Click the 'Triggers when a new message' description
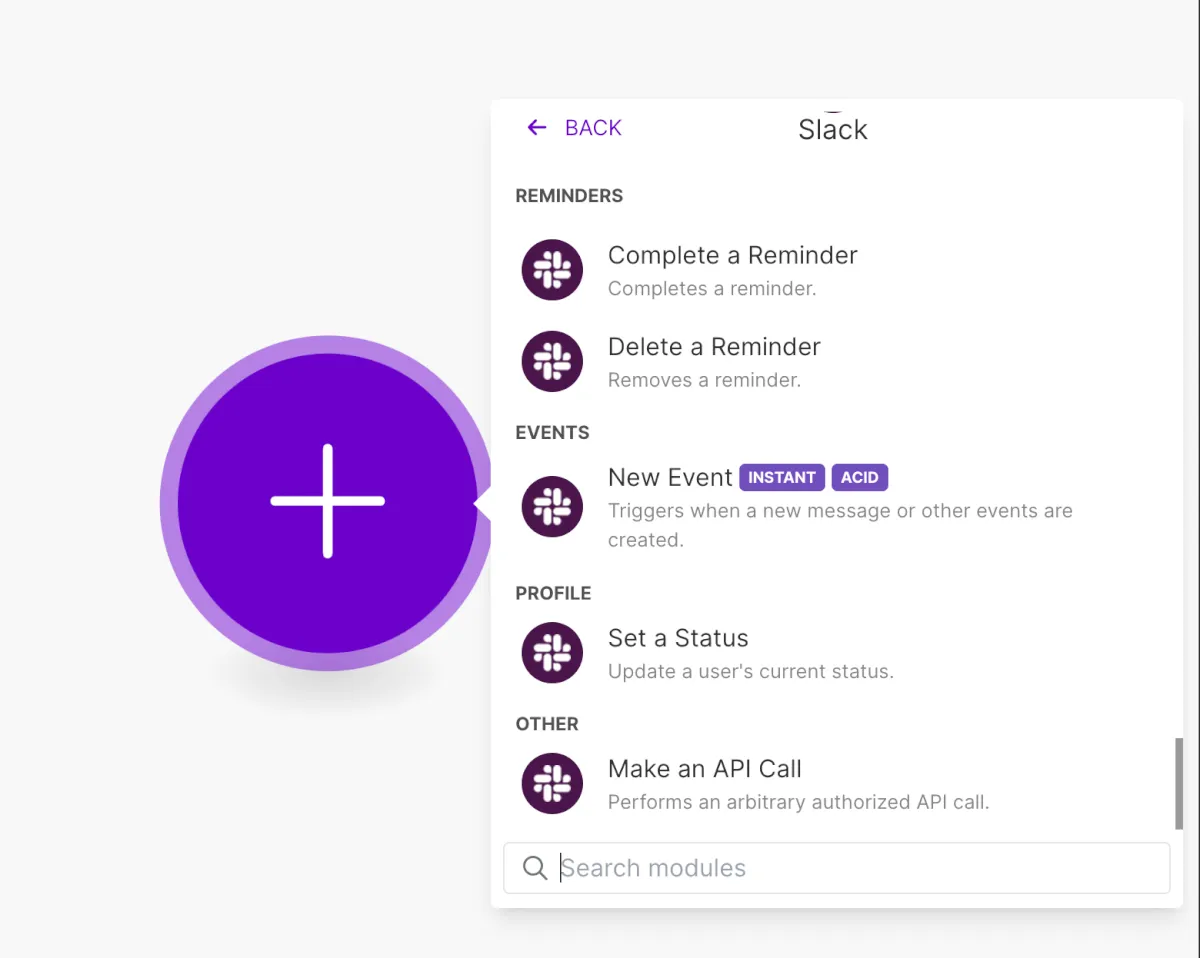This screenshot has width=1200, height=958. (840, 525)
